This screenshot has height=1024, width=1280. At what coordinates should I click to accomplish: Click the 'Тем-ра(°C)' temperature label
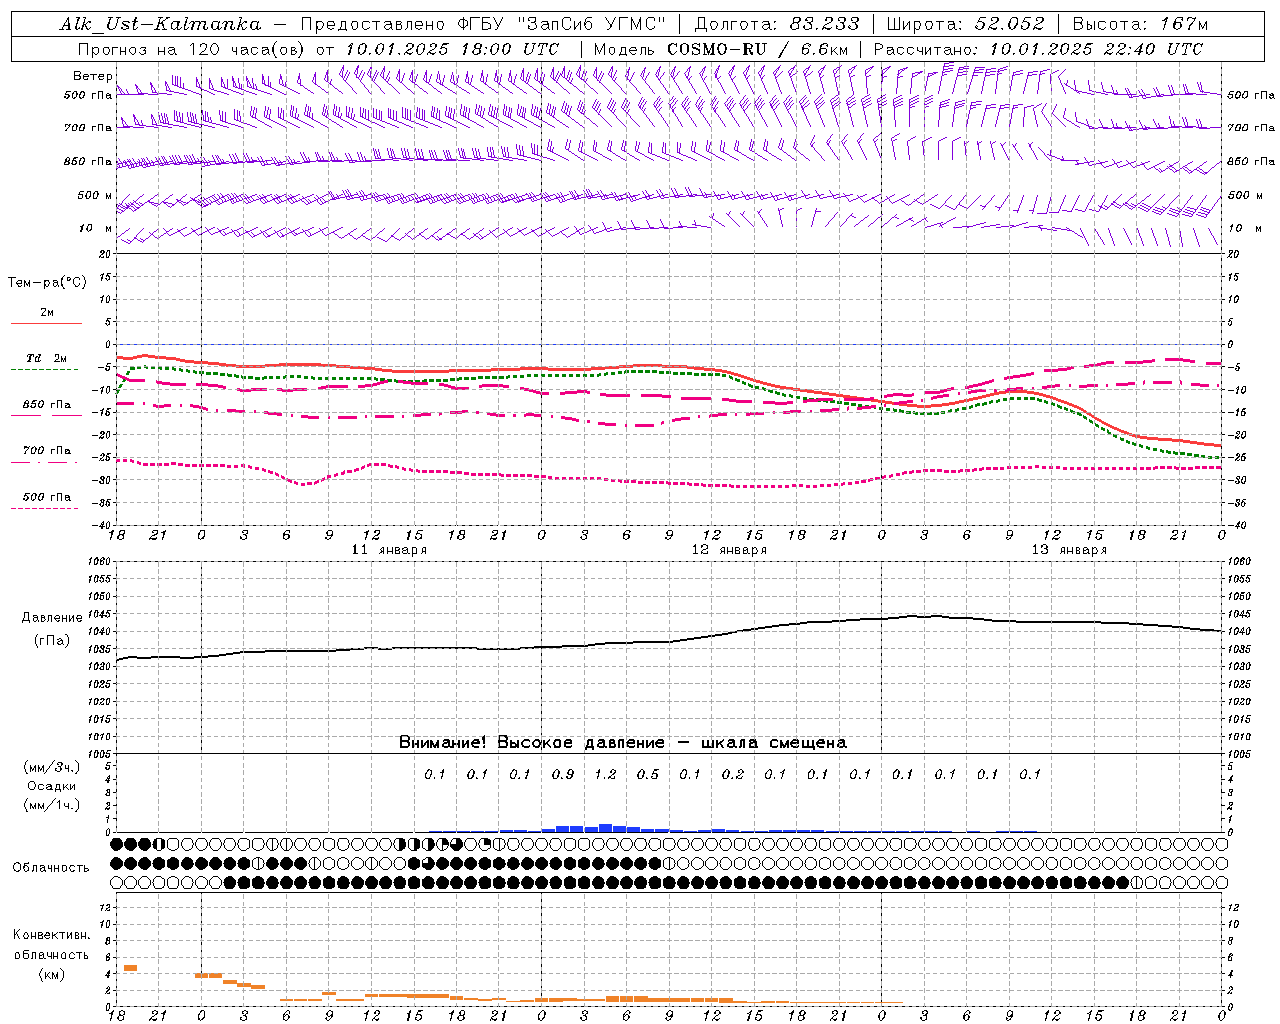pyautogui.click(x=47, y=283)
